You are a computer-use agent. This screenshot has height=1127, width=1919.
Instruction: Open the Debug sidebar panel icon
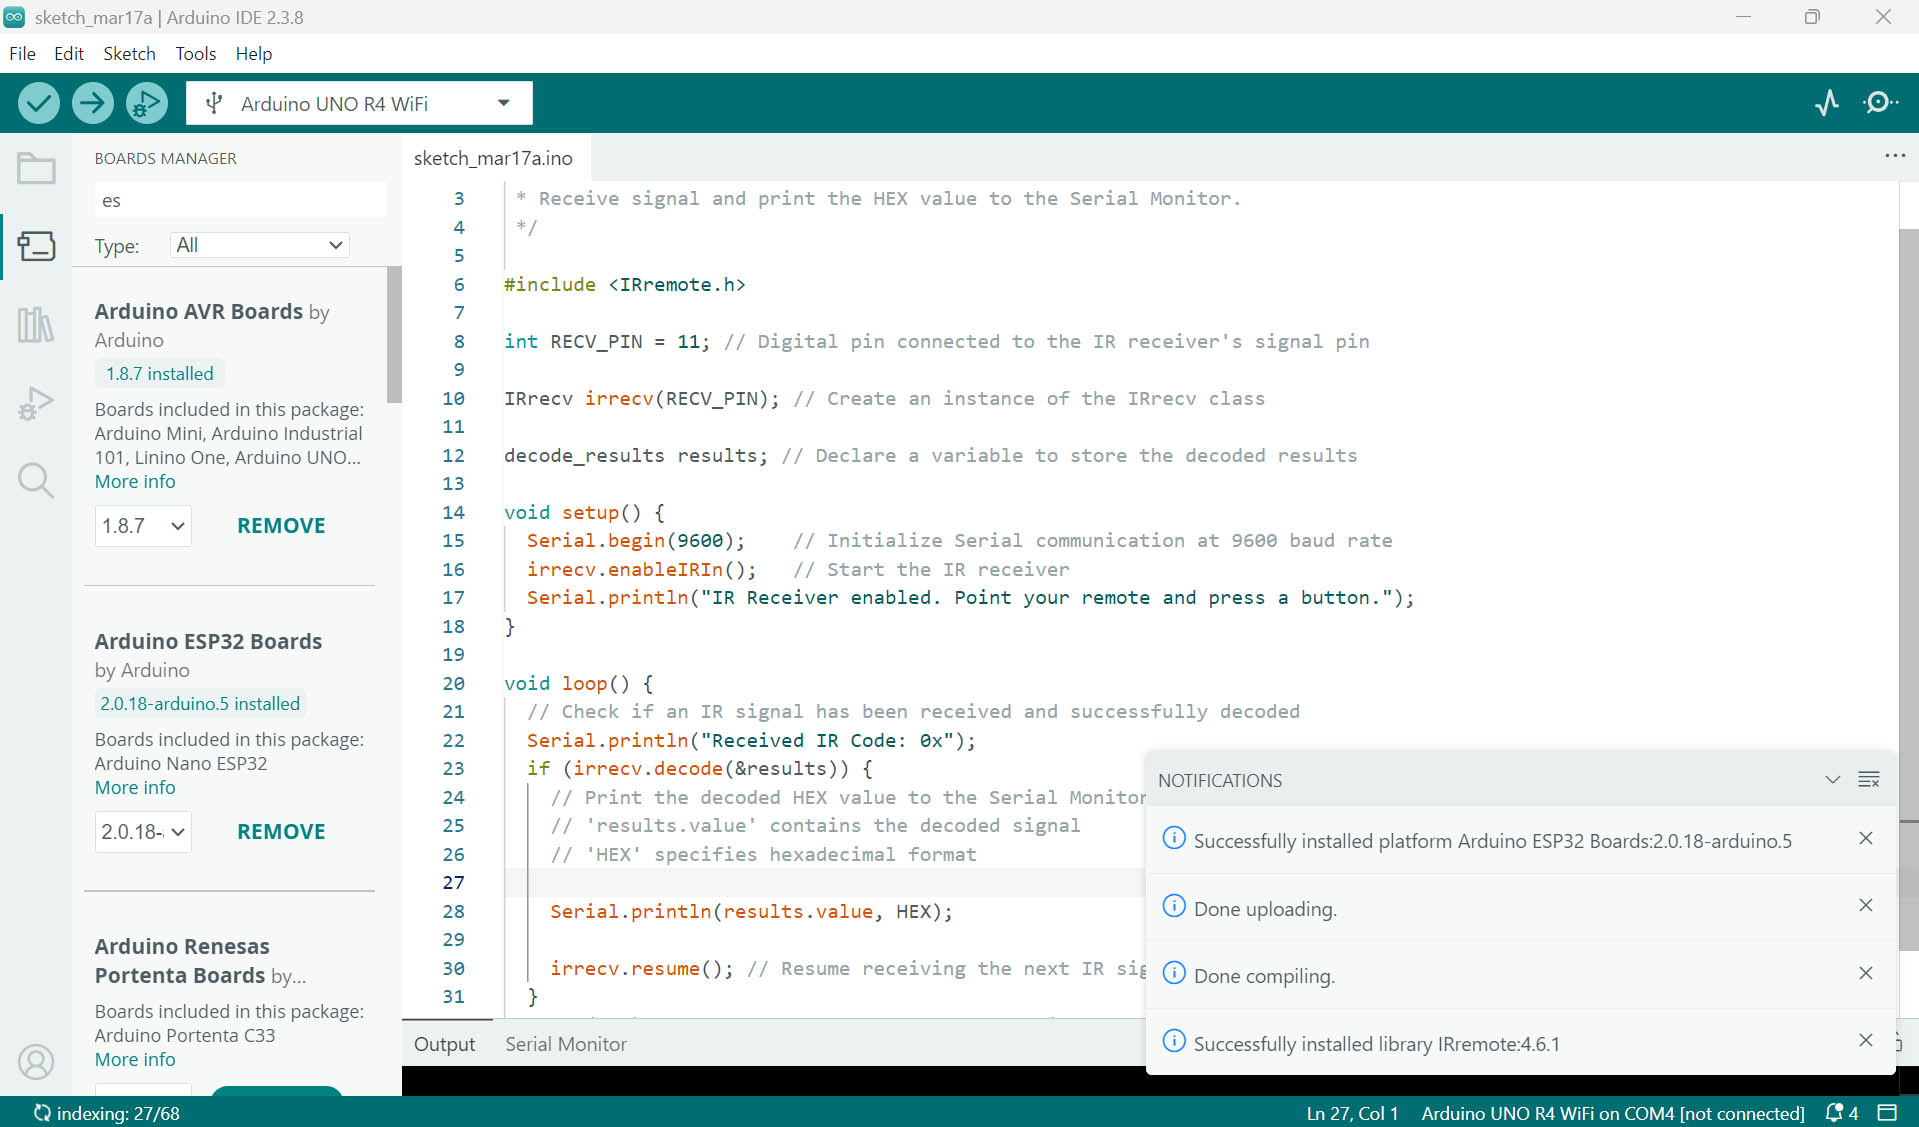click(36, 402)
